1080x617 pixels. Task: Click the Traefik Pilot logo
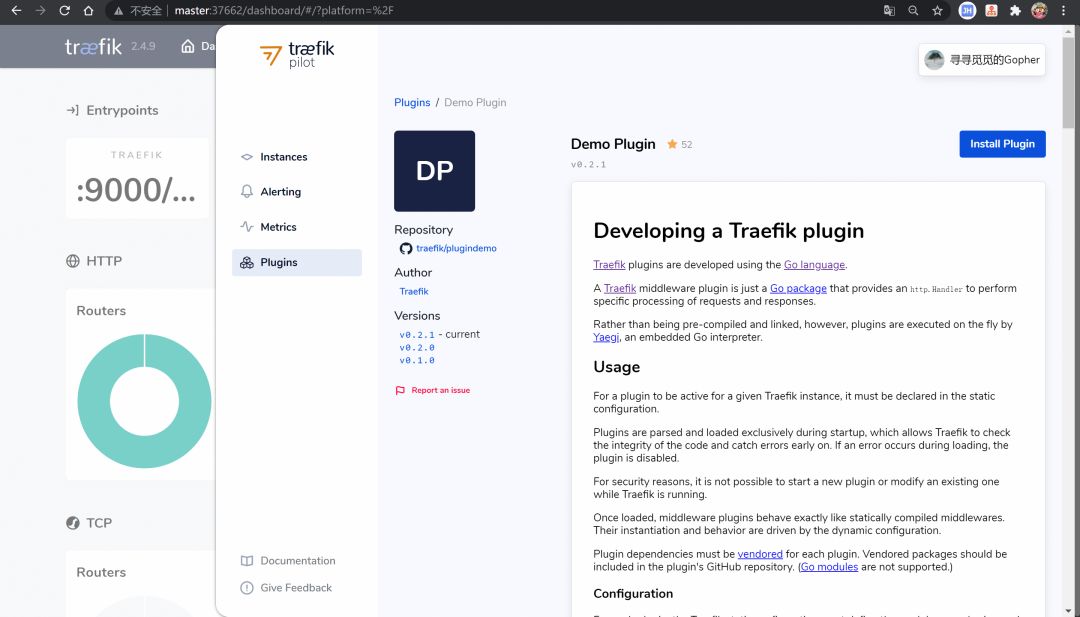coord(297,54)
